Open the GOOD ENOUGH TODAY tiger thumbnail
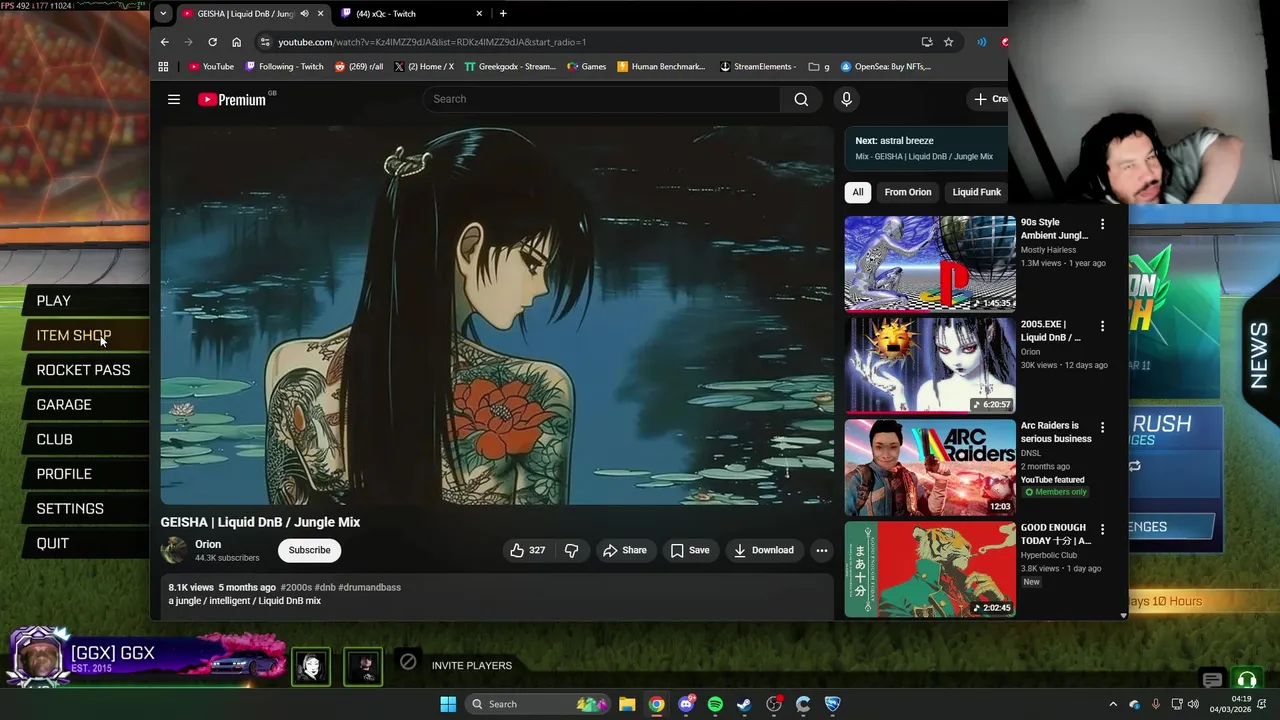 click(930, 569)
